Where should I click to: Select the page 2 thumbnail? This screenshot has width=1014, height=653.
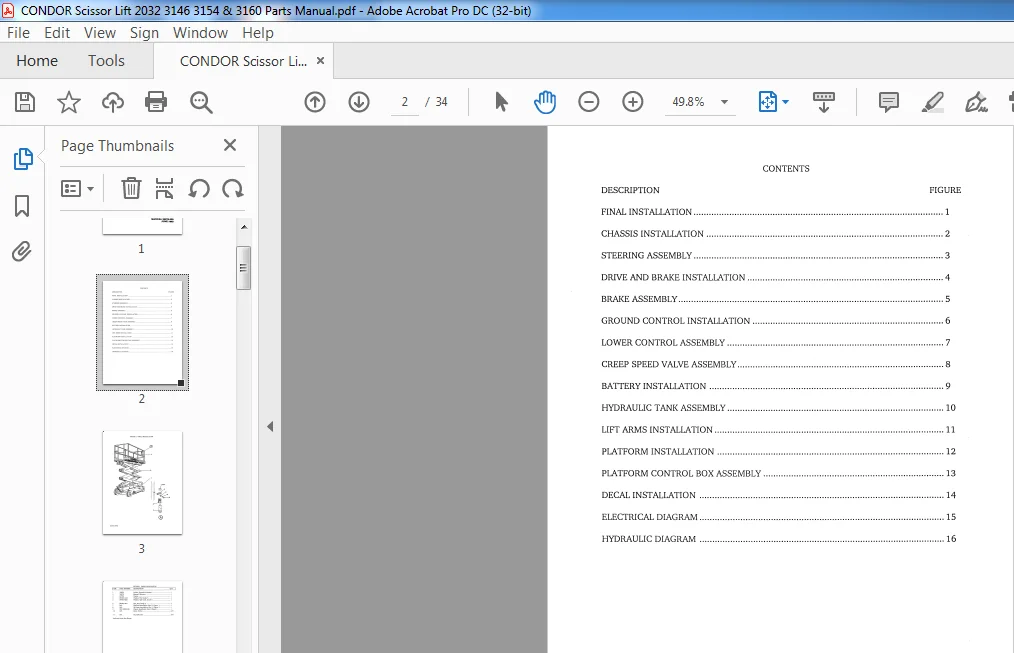[142, 332]
